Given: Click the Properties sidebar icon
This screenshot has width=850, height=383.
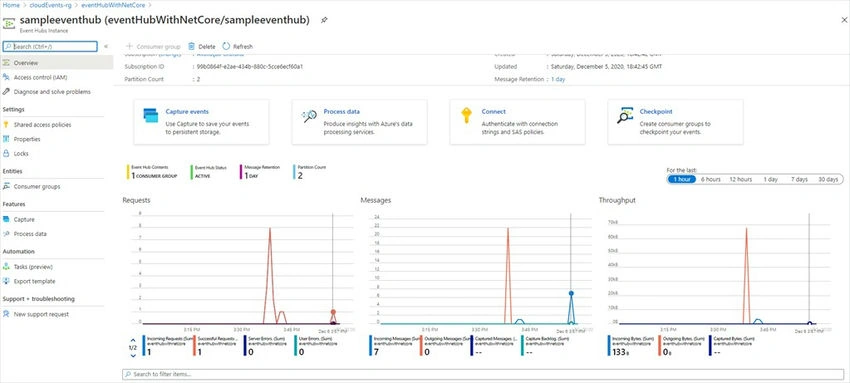Looking at the screenshot, I should click(6, 139).
